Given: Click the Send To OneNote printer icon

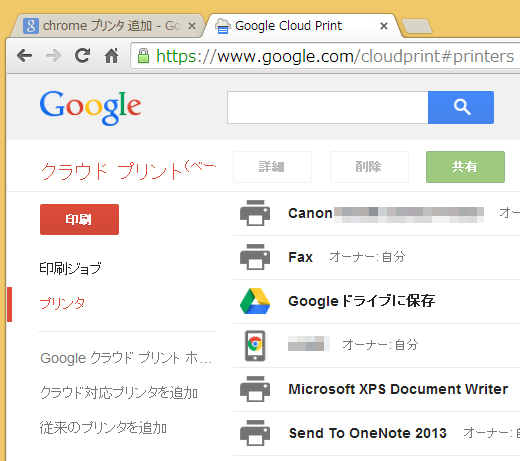Looking at the screenshot, I should (x=255, y=433).
